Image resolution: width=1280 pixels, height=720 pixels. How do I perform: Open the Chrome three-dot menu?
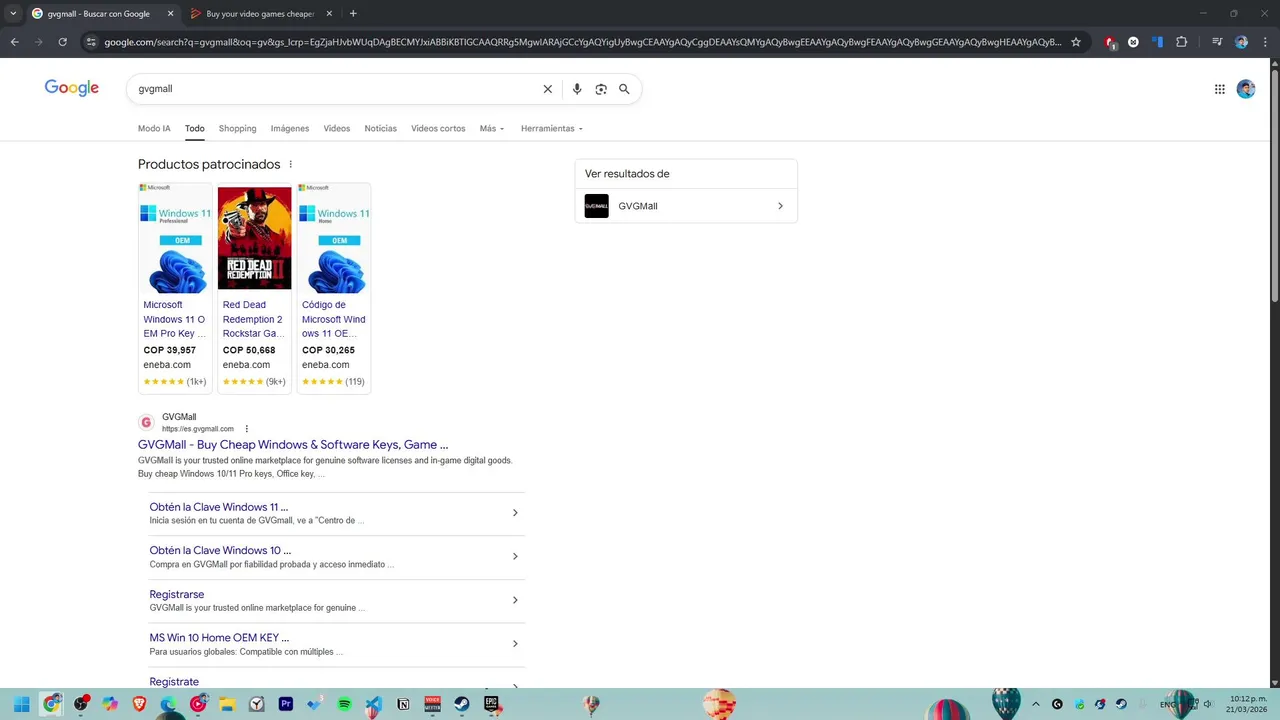tap(1264, 42)
